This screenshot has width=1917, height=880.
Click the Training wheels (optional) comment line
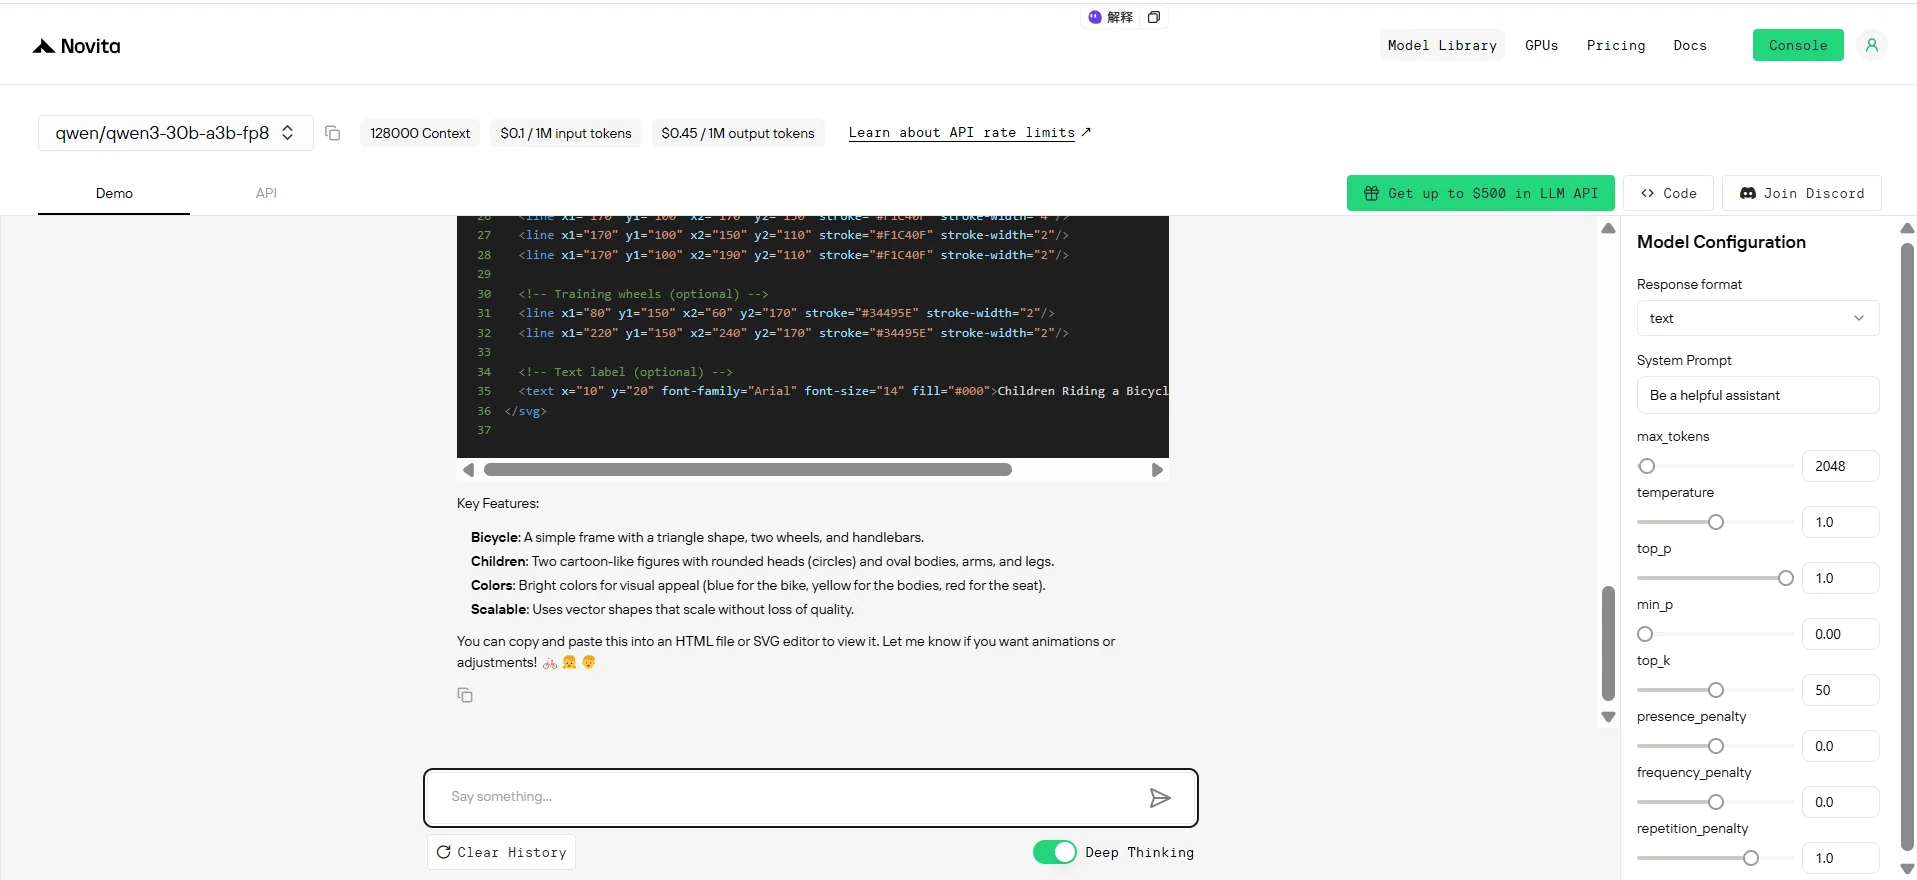643,294
